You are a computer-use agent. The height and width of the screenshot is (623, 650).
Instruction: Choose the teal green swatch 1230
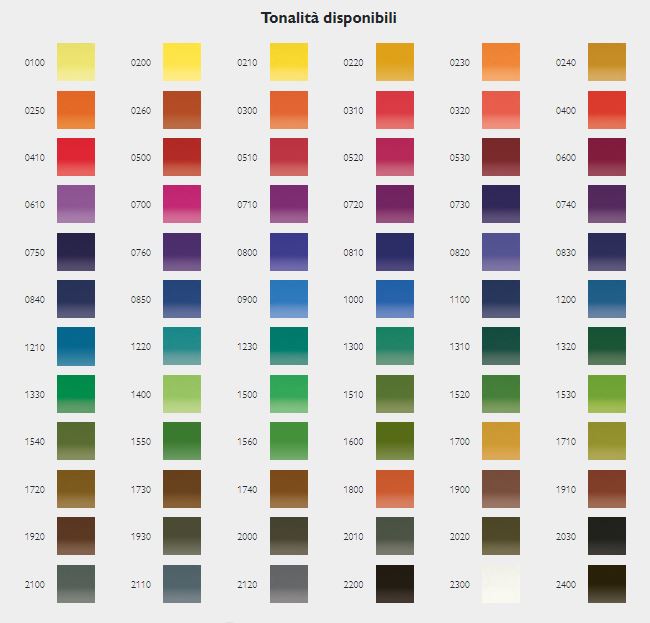point(289,346)
